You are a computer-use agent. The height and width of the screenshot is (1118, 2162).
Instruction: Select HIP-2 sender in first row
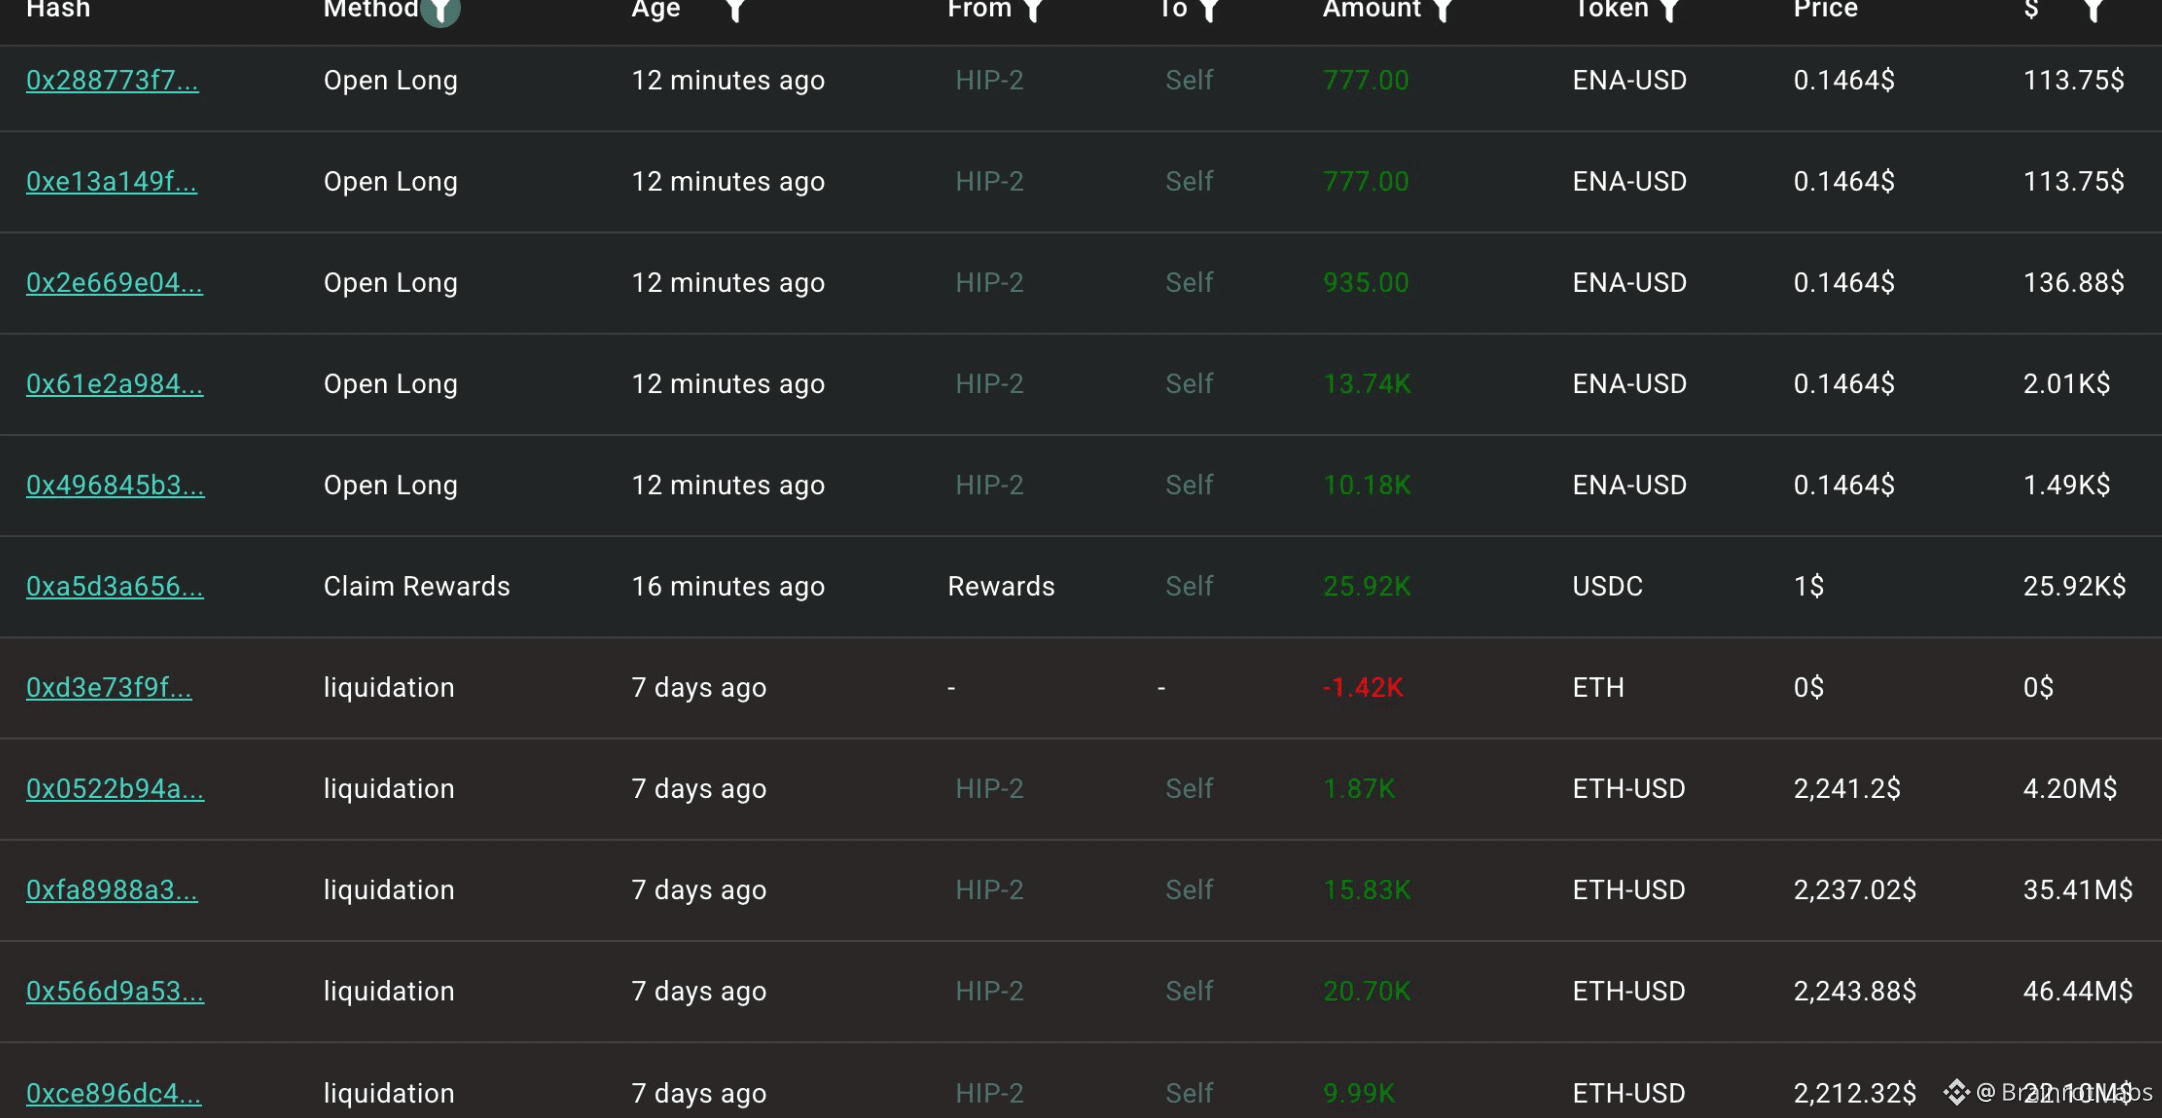point(989,80)
